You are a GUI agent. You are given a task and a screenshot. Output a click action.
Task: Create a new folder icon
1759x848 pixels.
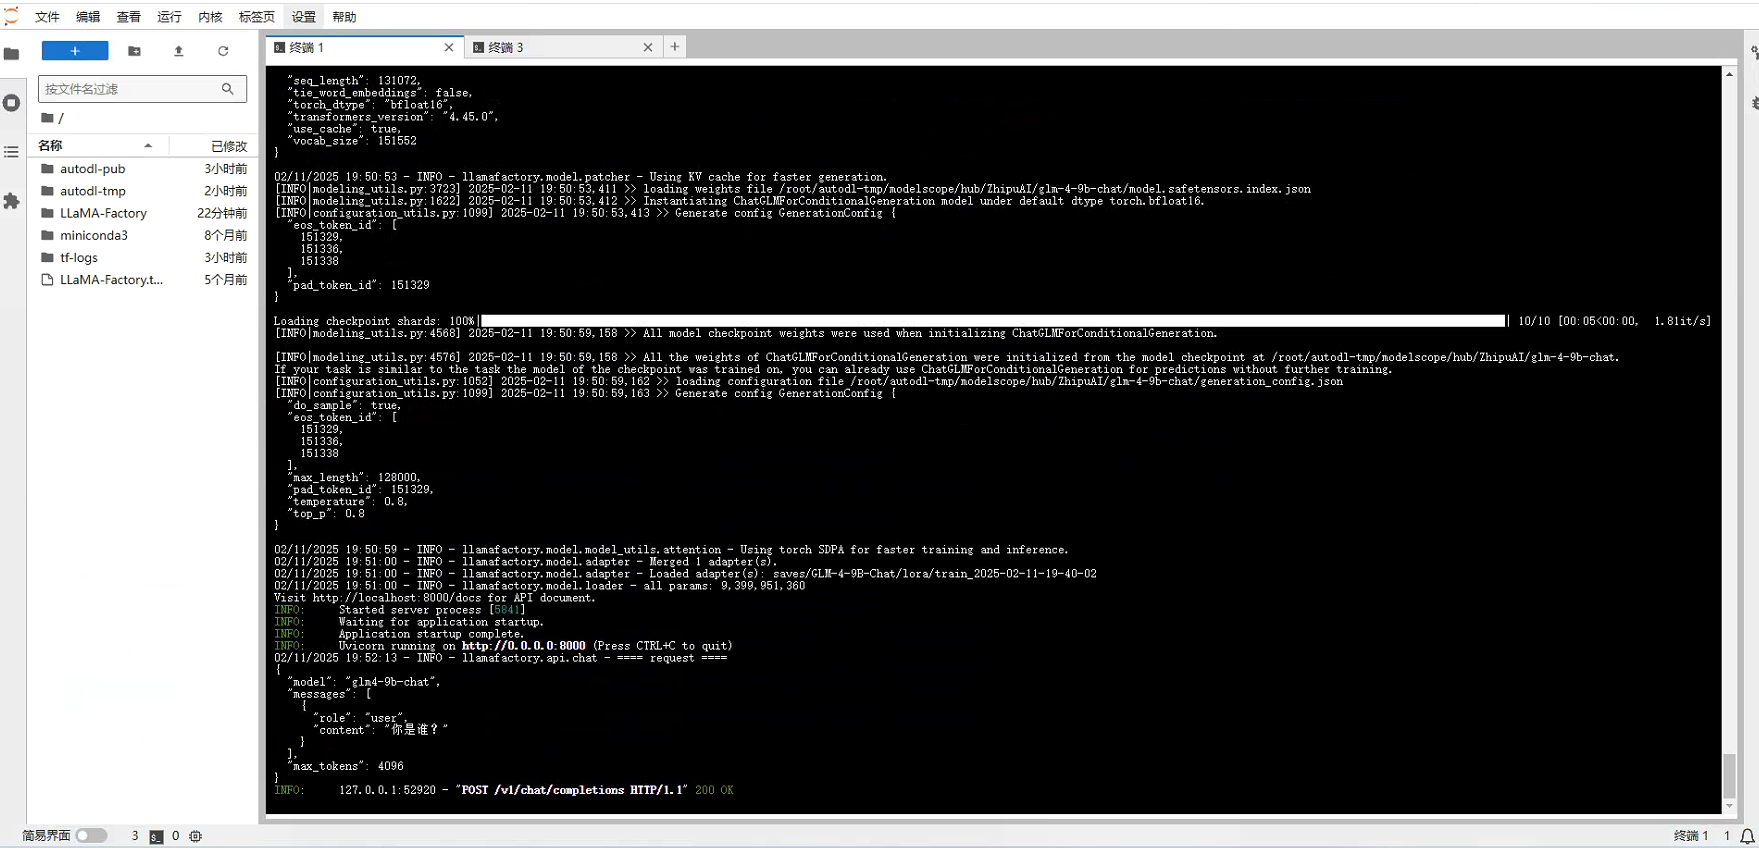pyautogui.click(x=135, y=51)
